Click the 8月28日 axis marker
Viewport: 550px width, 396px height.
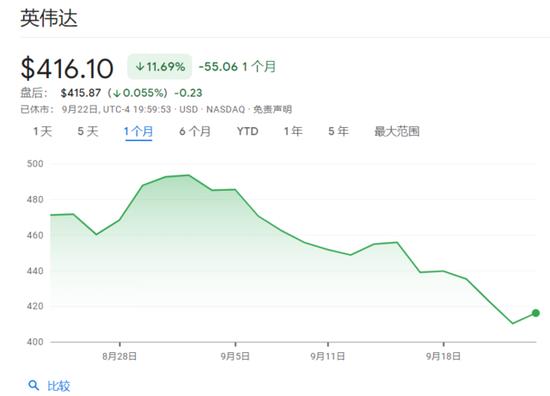(119, 356)
